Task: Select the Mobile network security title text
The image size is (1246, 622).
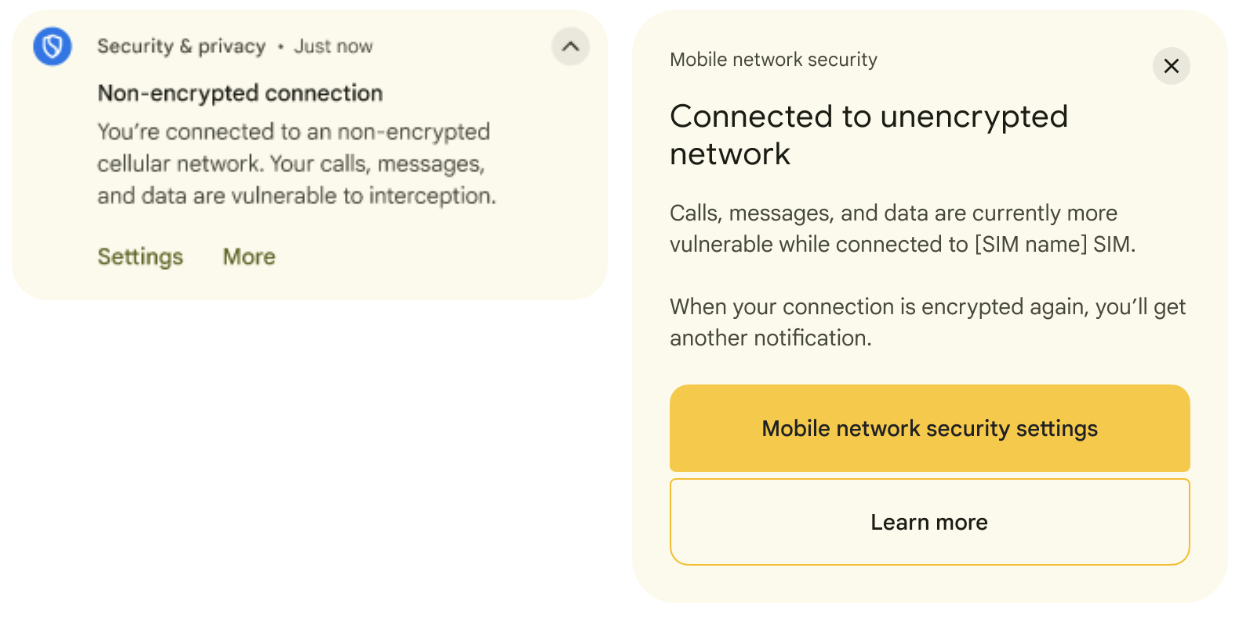Action: coord(773,60)
